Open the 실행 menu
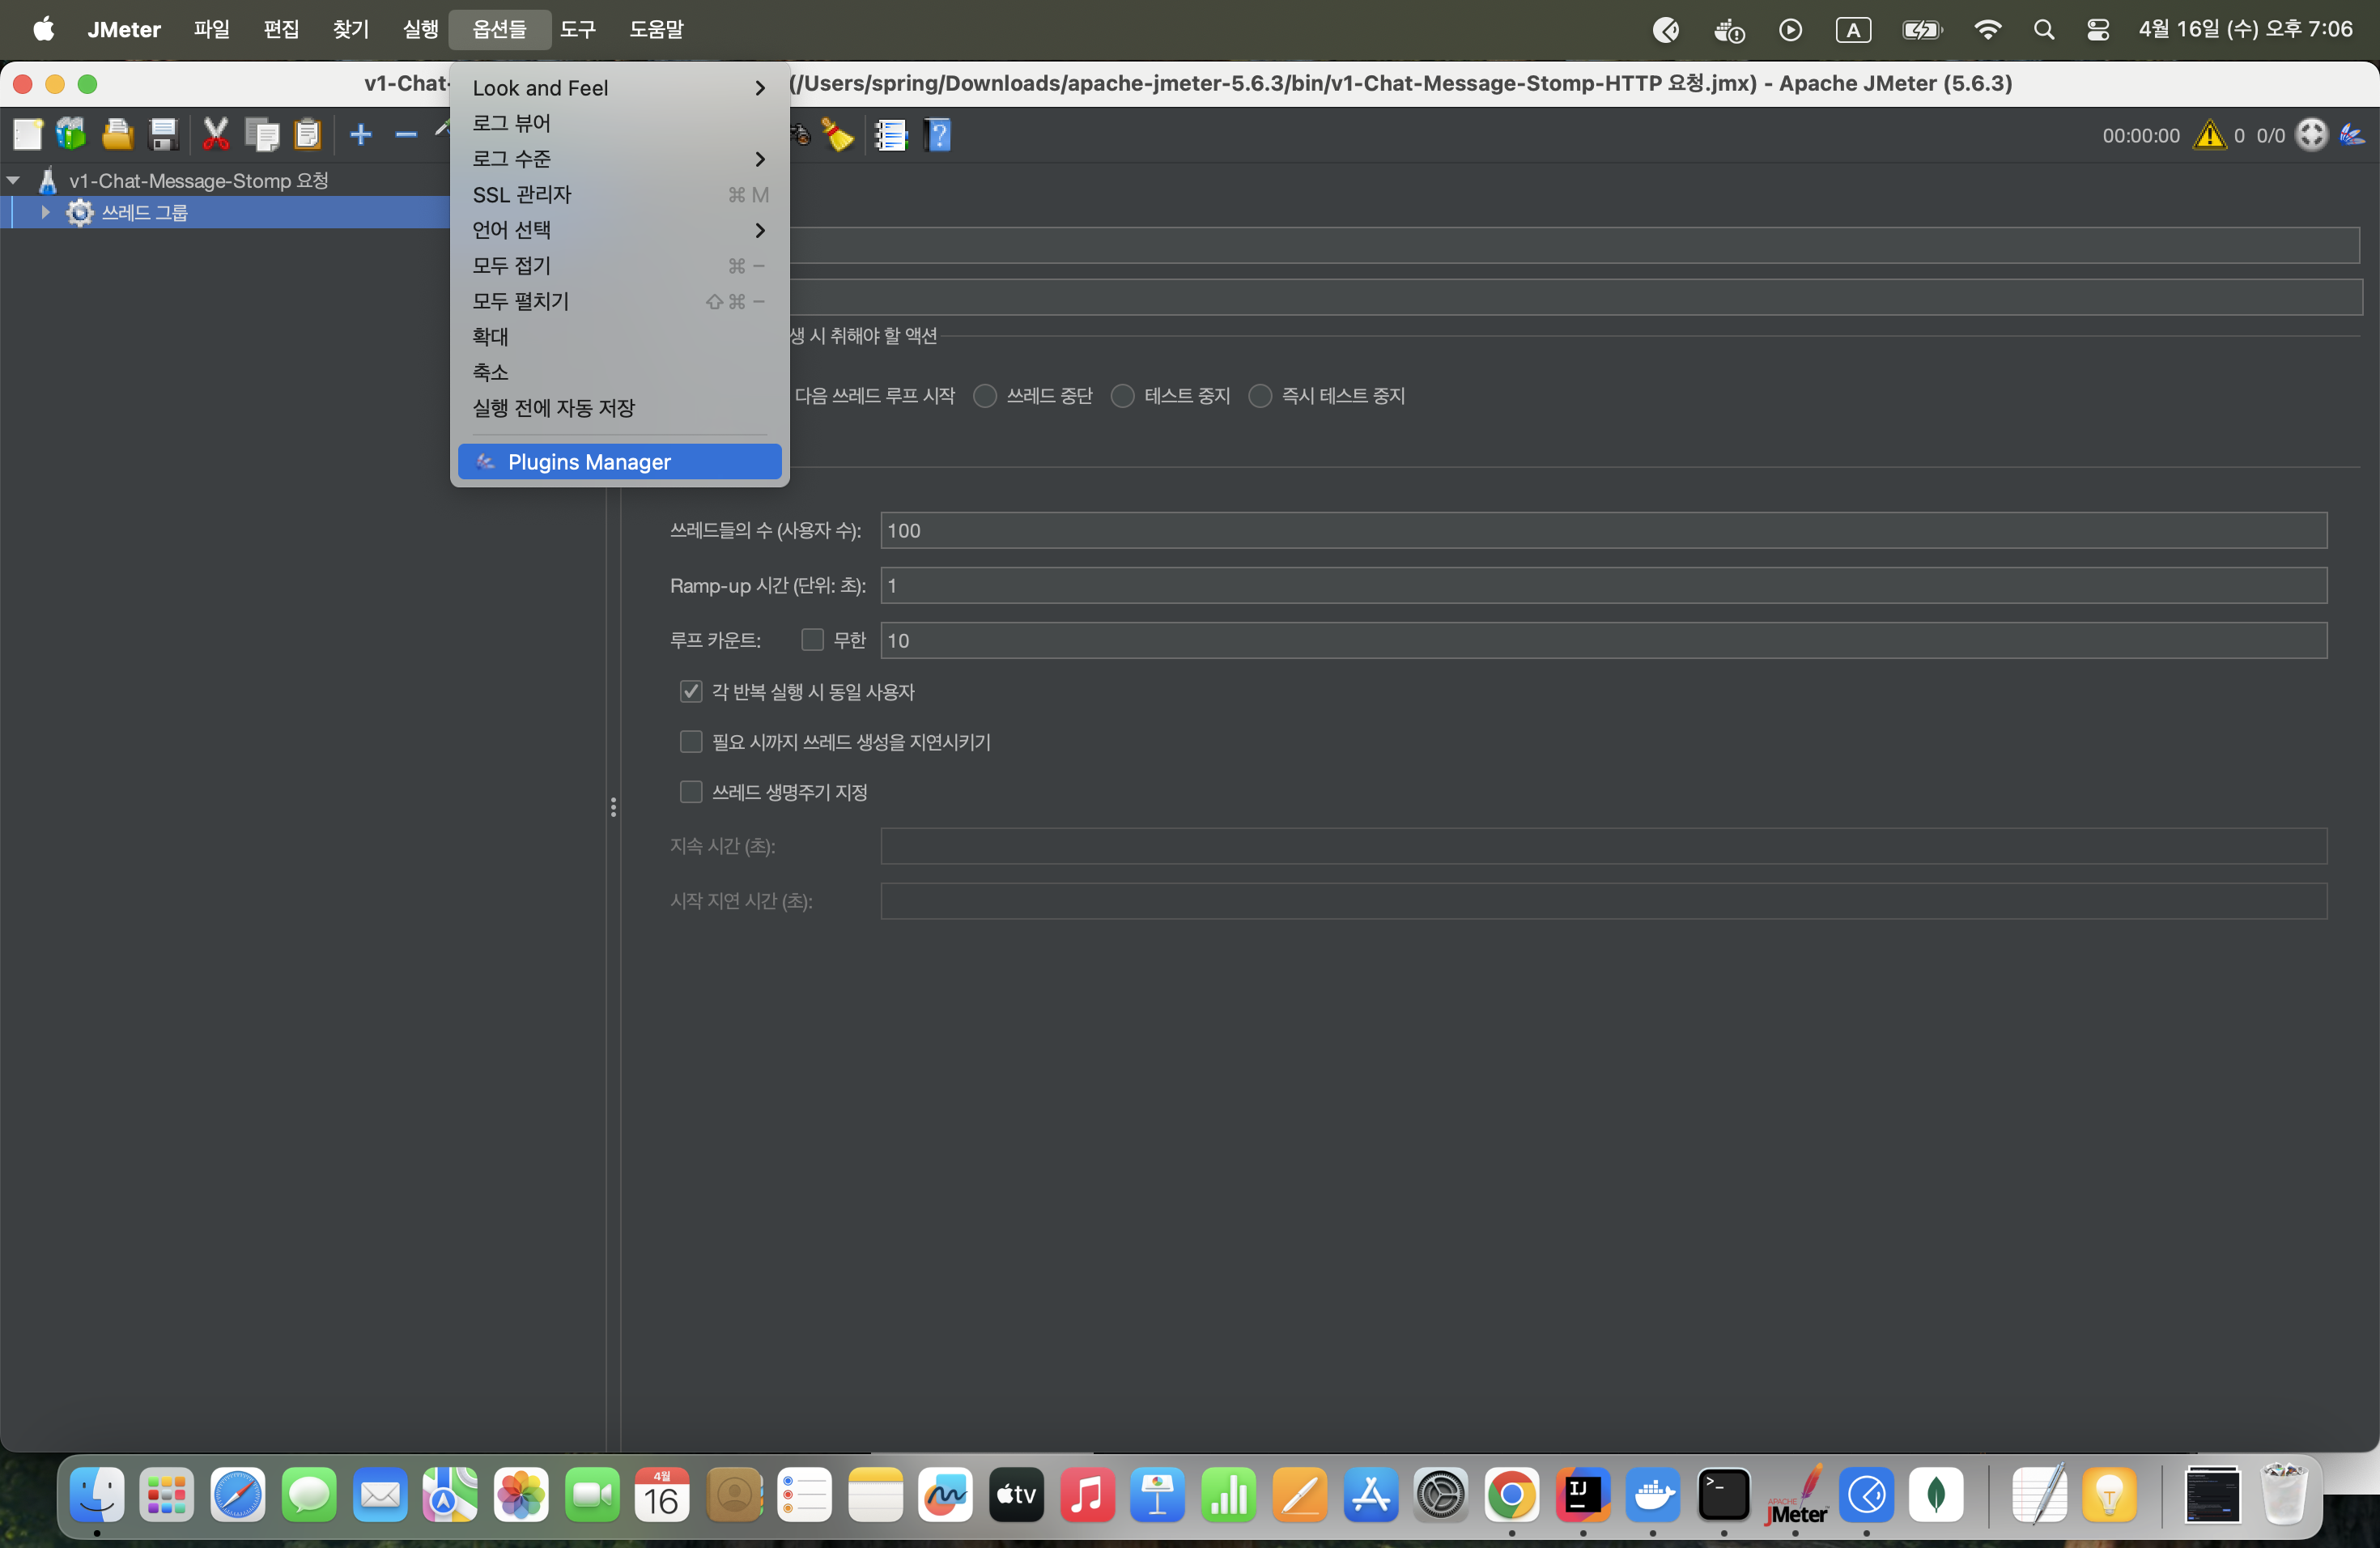 420,30
